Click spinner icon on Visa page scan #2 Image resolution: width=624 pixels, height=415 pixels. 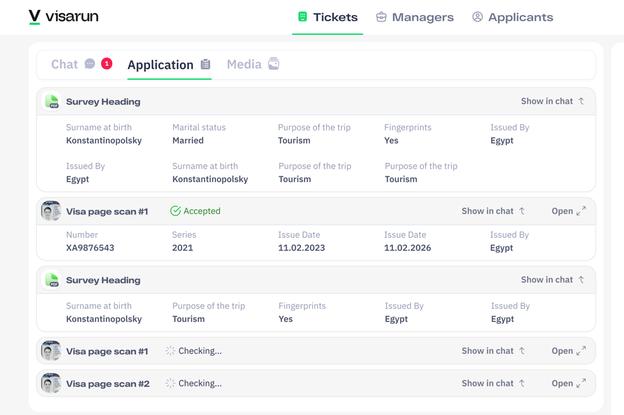coord(170,383)
